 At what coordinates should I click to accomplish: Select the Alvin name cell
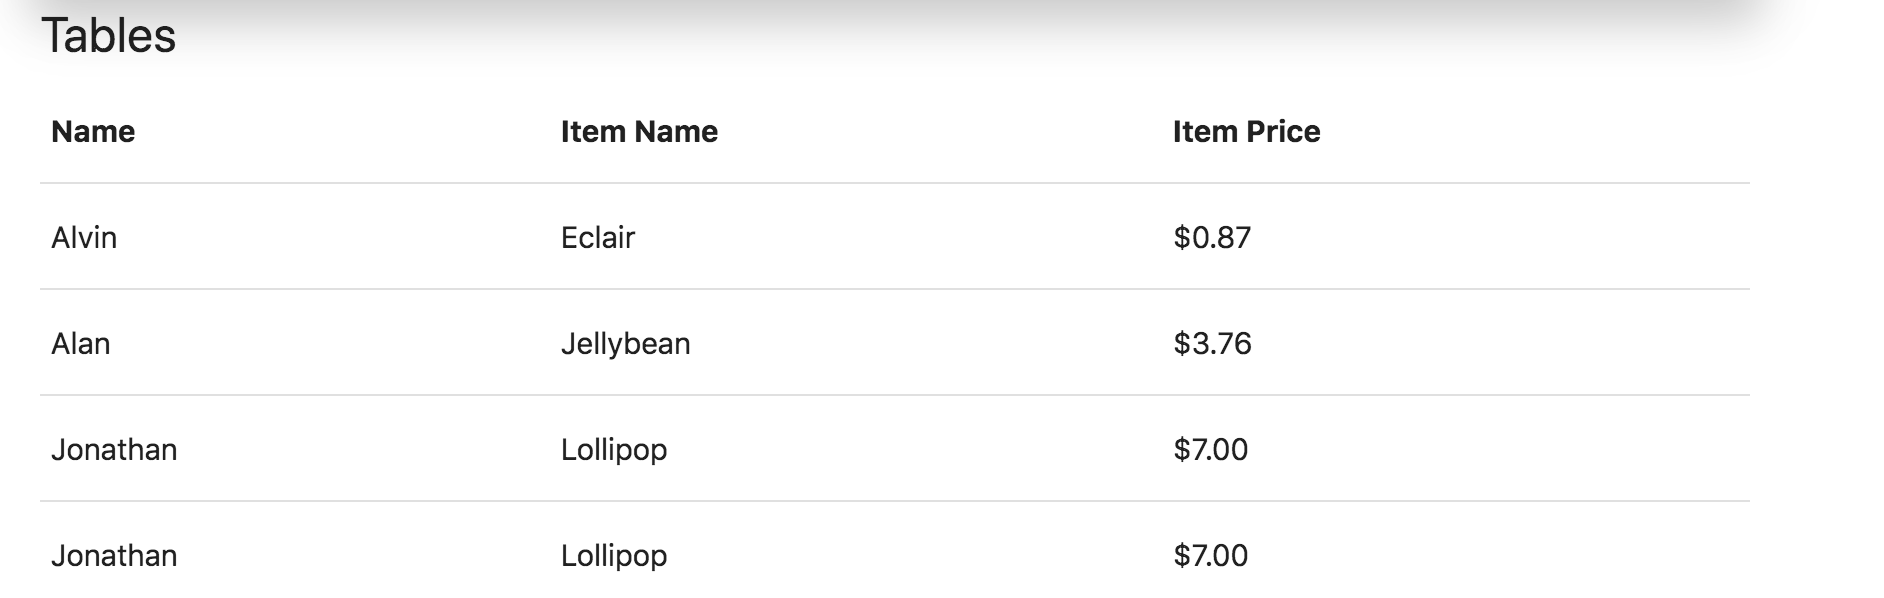pos(84,238)
